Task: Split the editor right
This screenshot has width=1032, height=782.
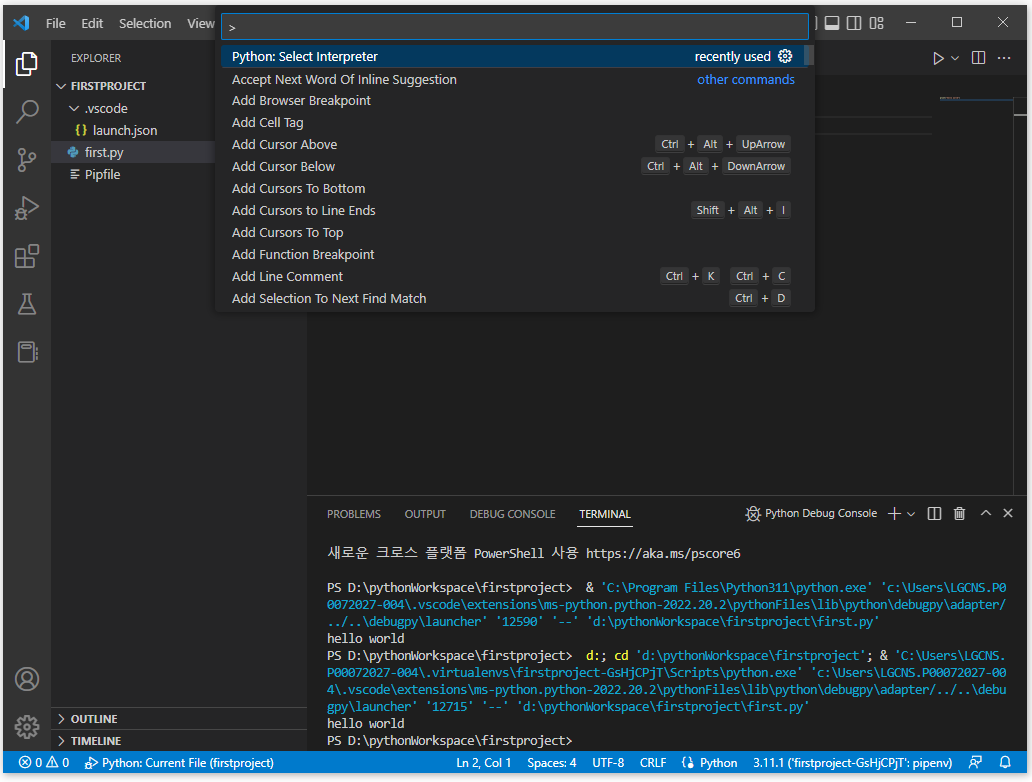Action: coord(979,58)
